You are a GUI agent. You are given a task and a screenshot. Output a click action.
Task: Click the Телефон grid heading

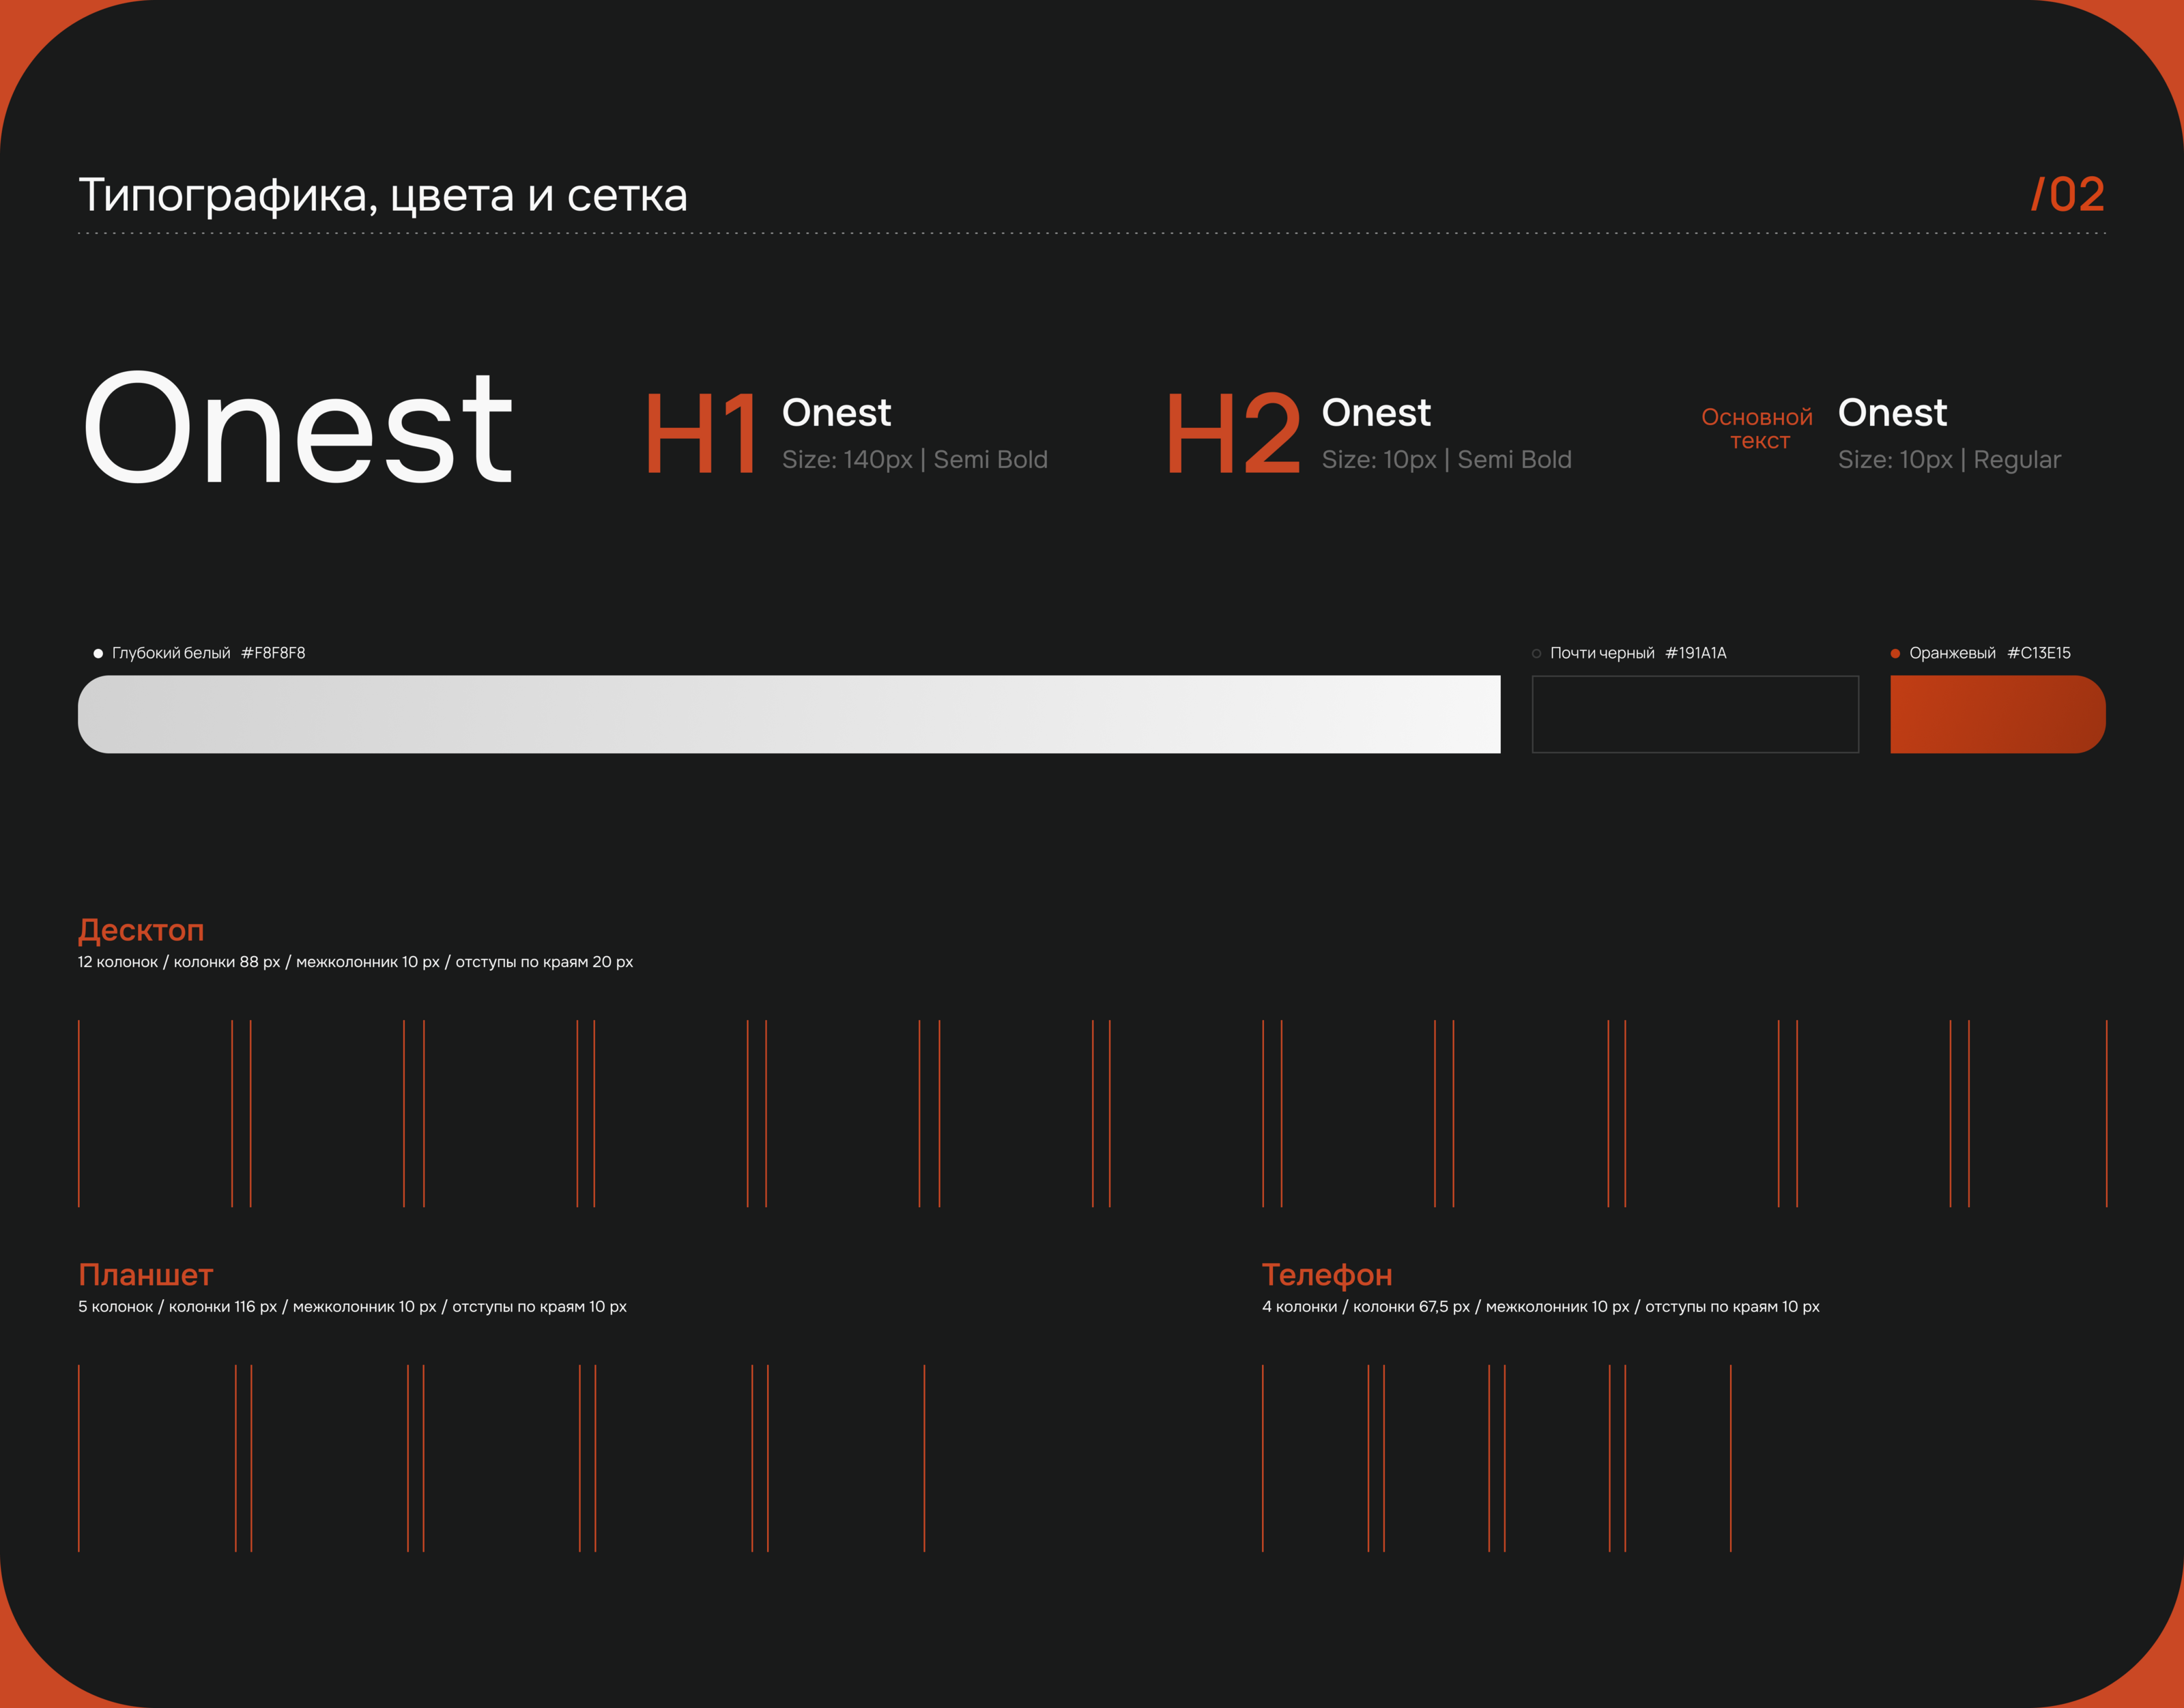pos(1326,1274)
